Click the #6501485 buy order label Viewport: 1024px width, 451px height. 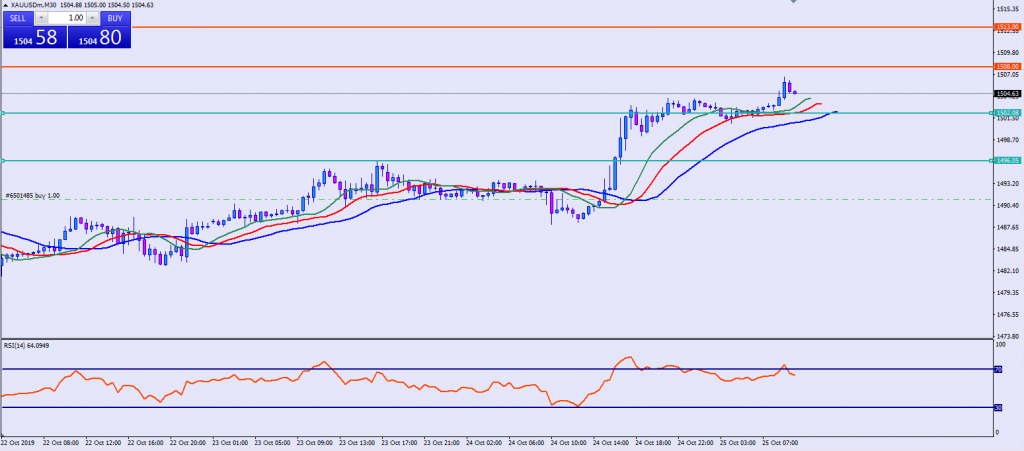click(x=32, y=195)
